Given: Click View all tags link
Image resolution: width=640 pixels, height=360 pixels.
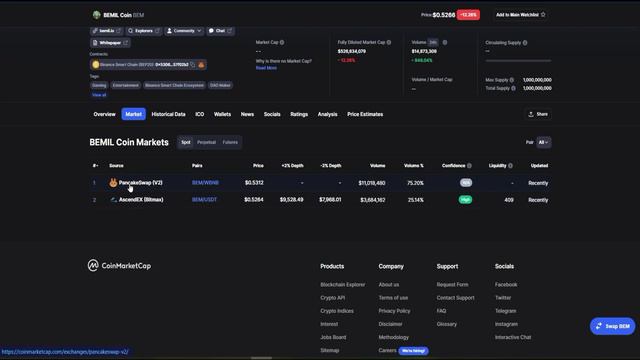Looking at the screenshot, I should point(99,95).
